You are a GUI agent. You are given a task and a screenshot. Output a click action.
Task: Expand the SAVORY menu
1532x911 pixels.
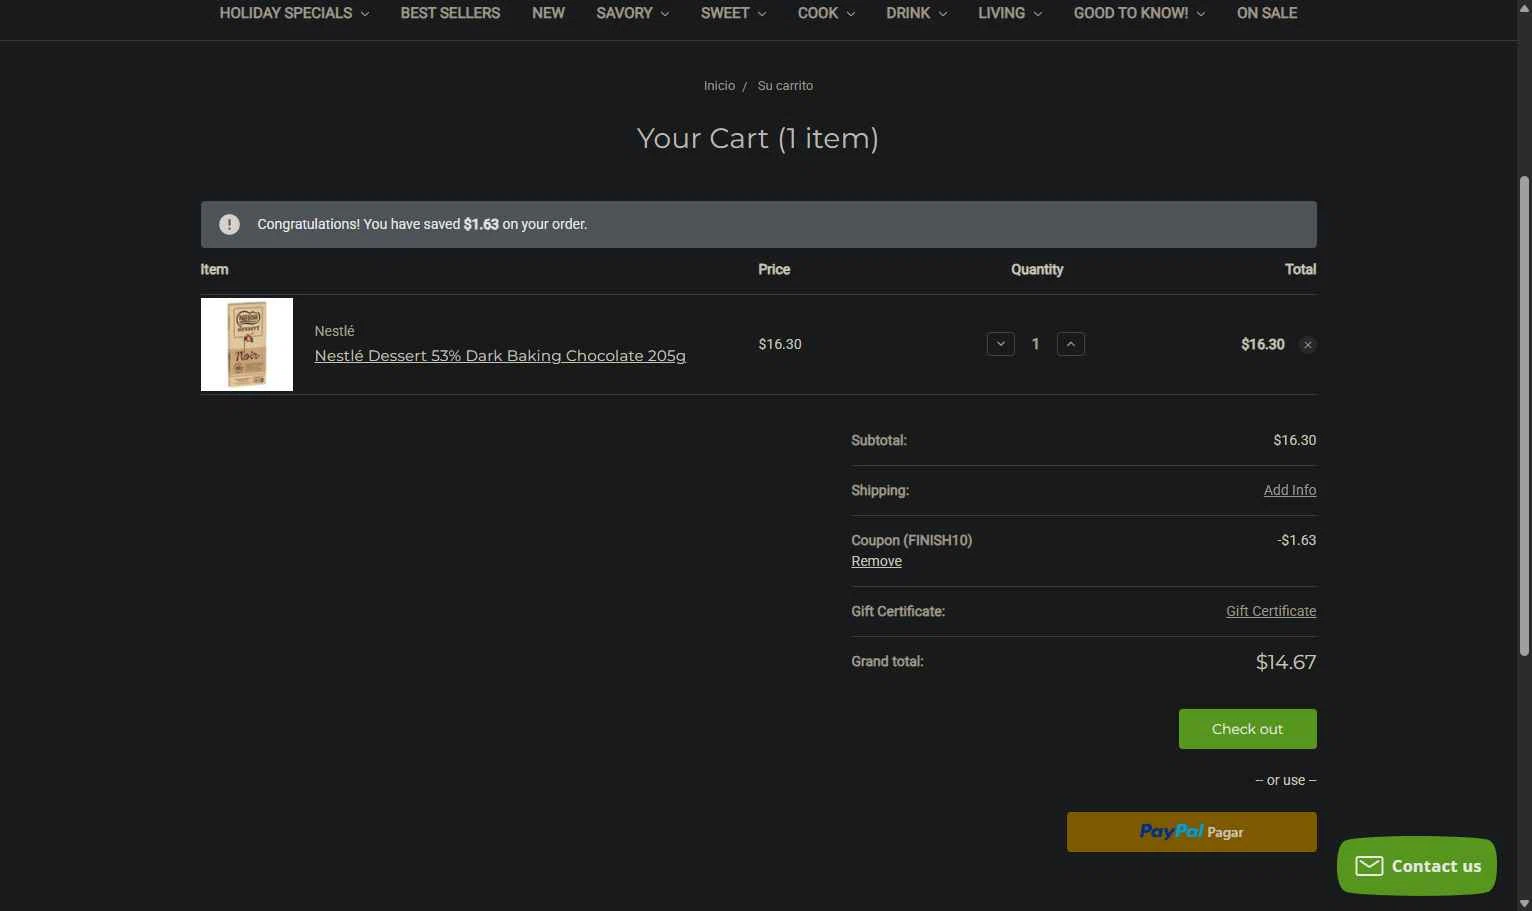tap(632, 13)
